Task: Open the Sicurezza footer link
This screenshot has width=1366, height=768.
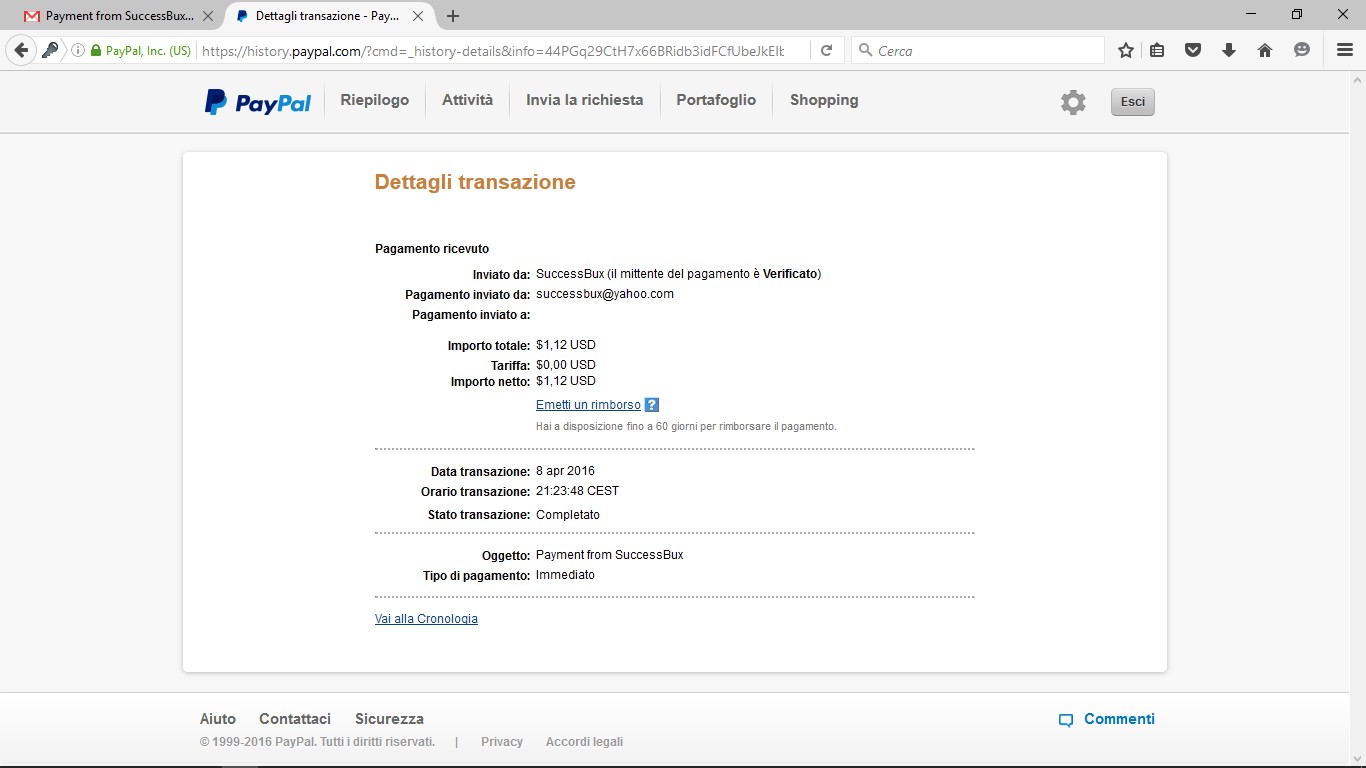Action: click(389, 719)
